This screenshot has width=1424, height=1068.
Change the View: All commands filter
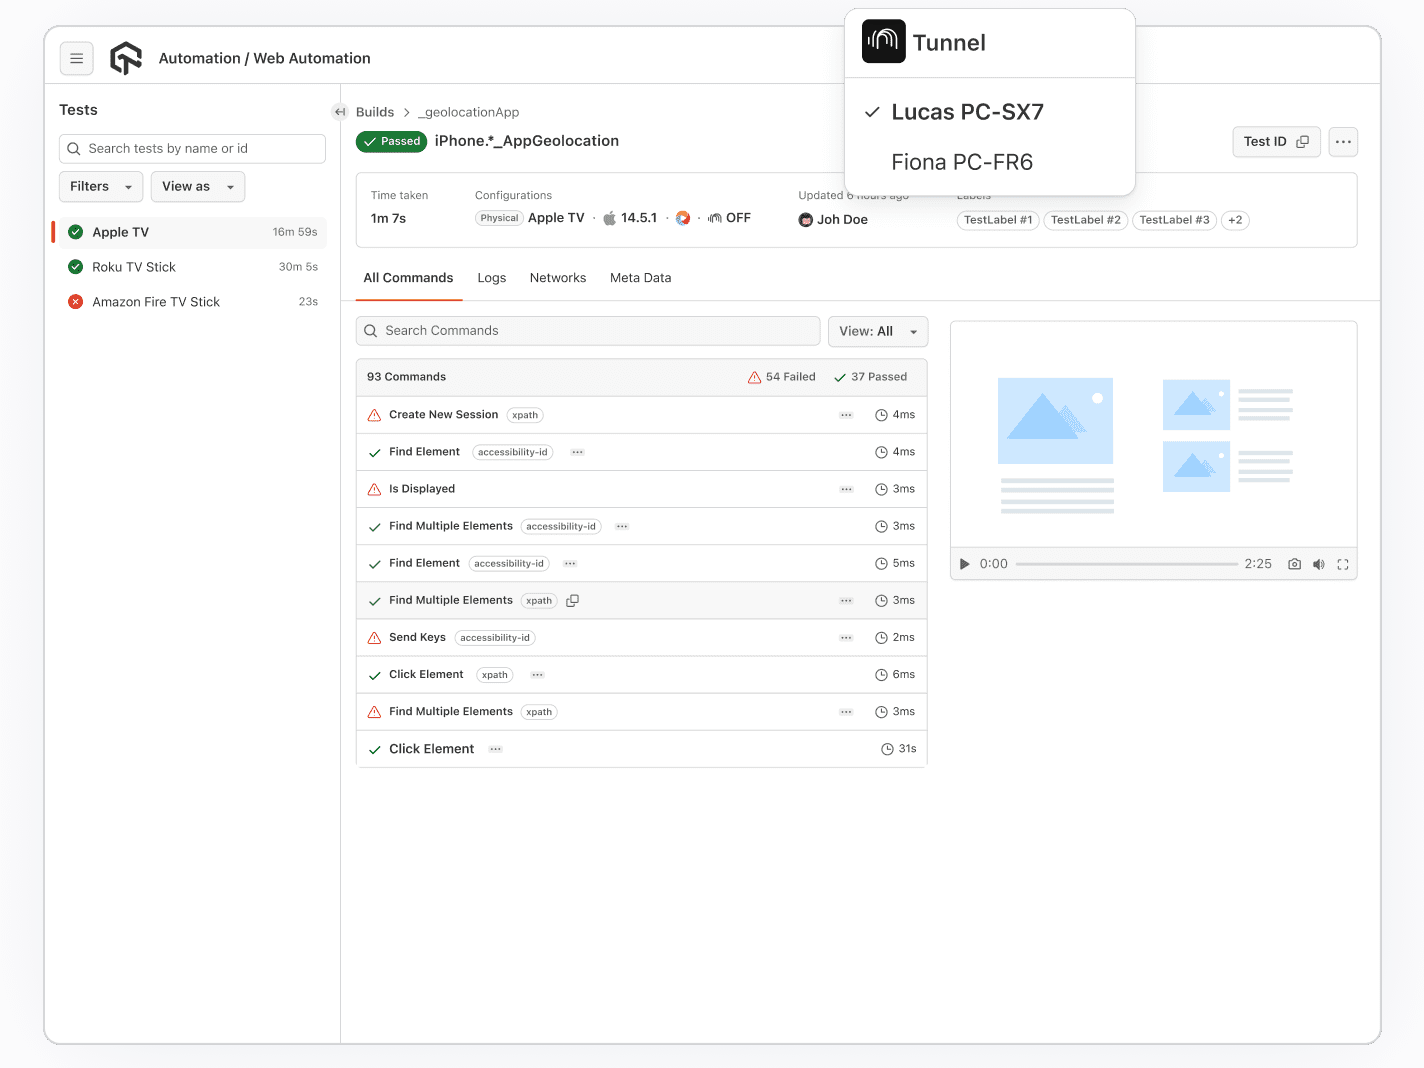point(877,331)
